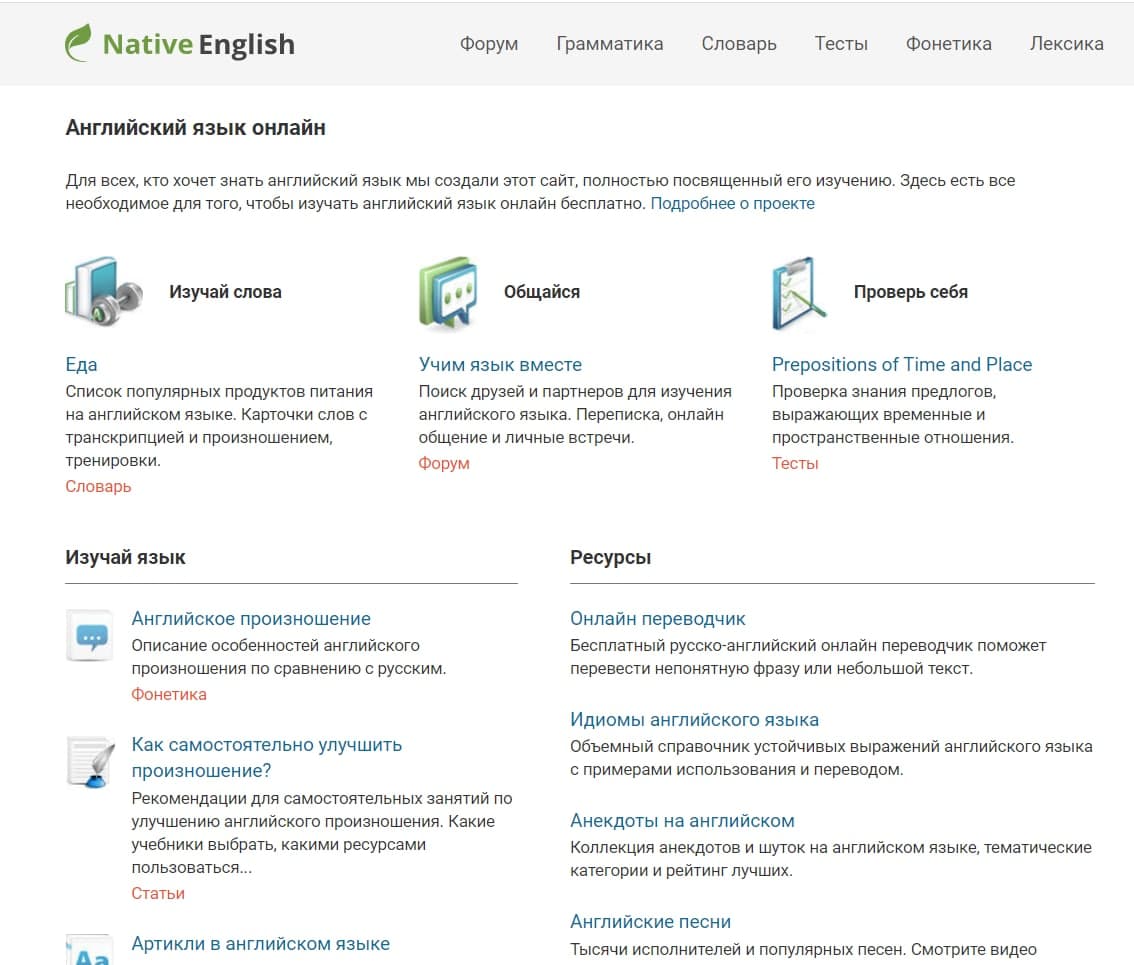Select Тесты in the top navigation
The height and width of the screenshot is (965, 1134).
pos(841,43)
